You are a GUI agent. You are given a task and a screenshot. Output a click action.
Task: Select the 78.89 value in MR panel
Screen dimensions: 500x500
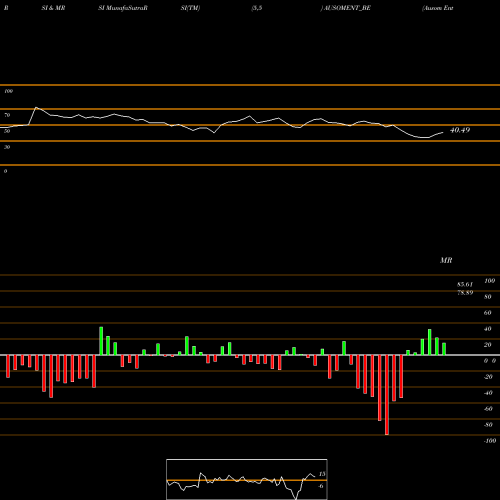click(x=465, y=293)
